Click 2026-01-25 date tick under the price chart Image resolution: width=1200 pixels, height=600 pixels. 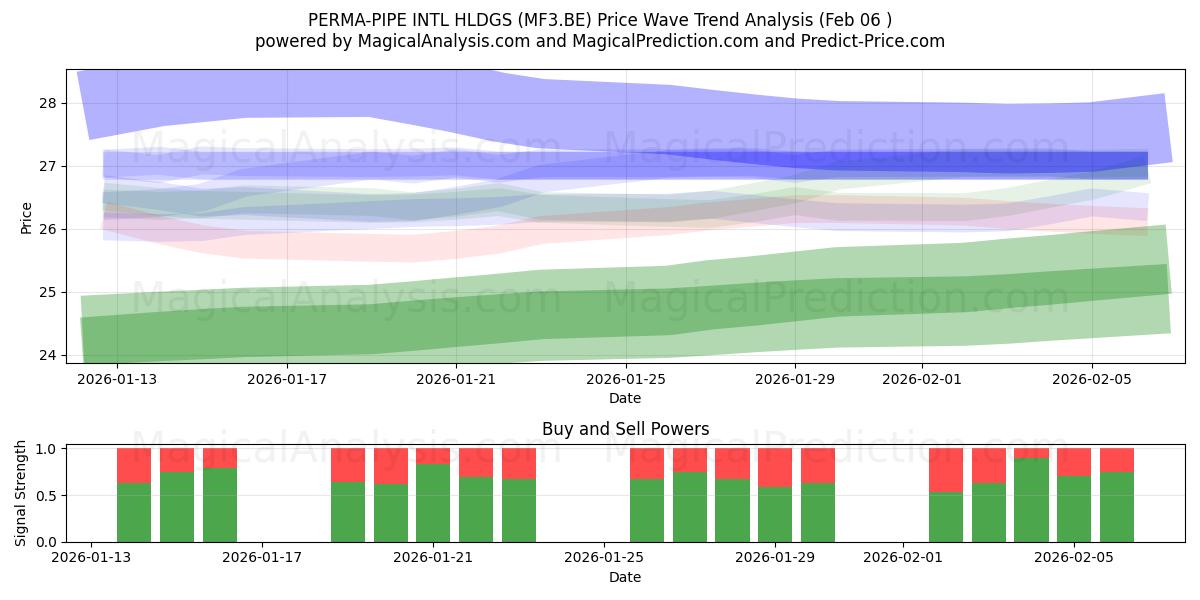[x=626, y=379]
